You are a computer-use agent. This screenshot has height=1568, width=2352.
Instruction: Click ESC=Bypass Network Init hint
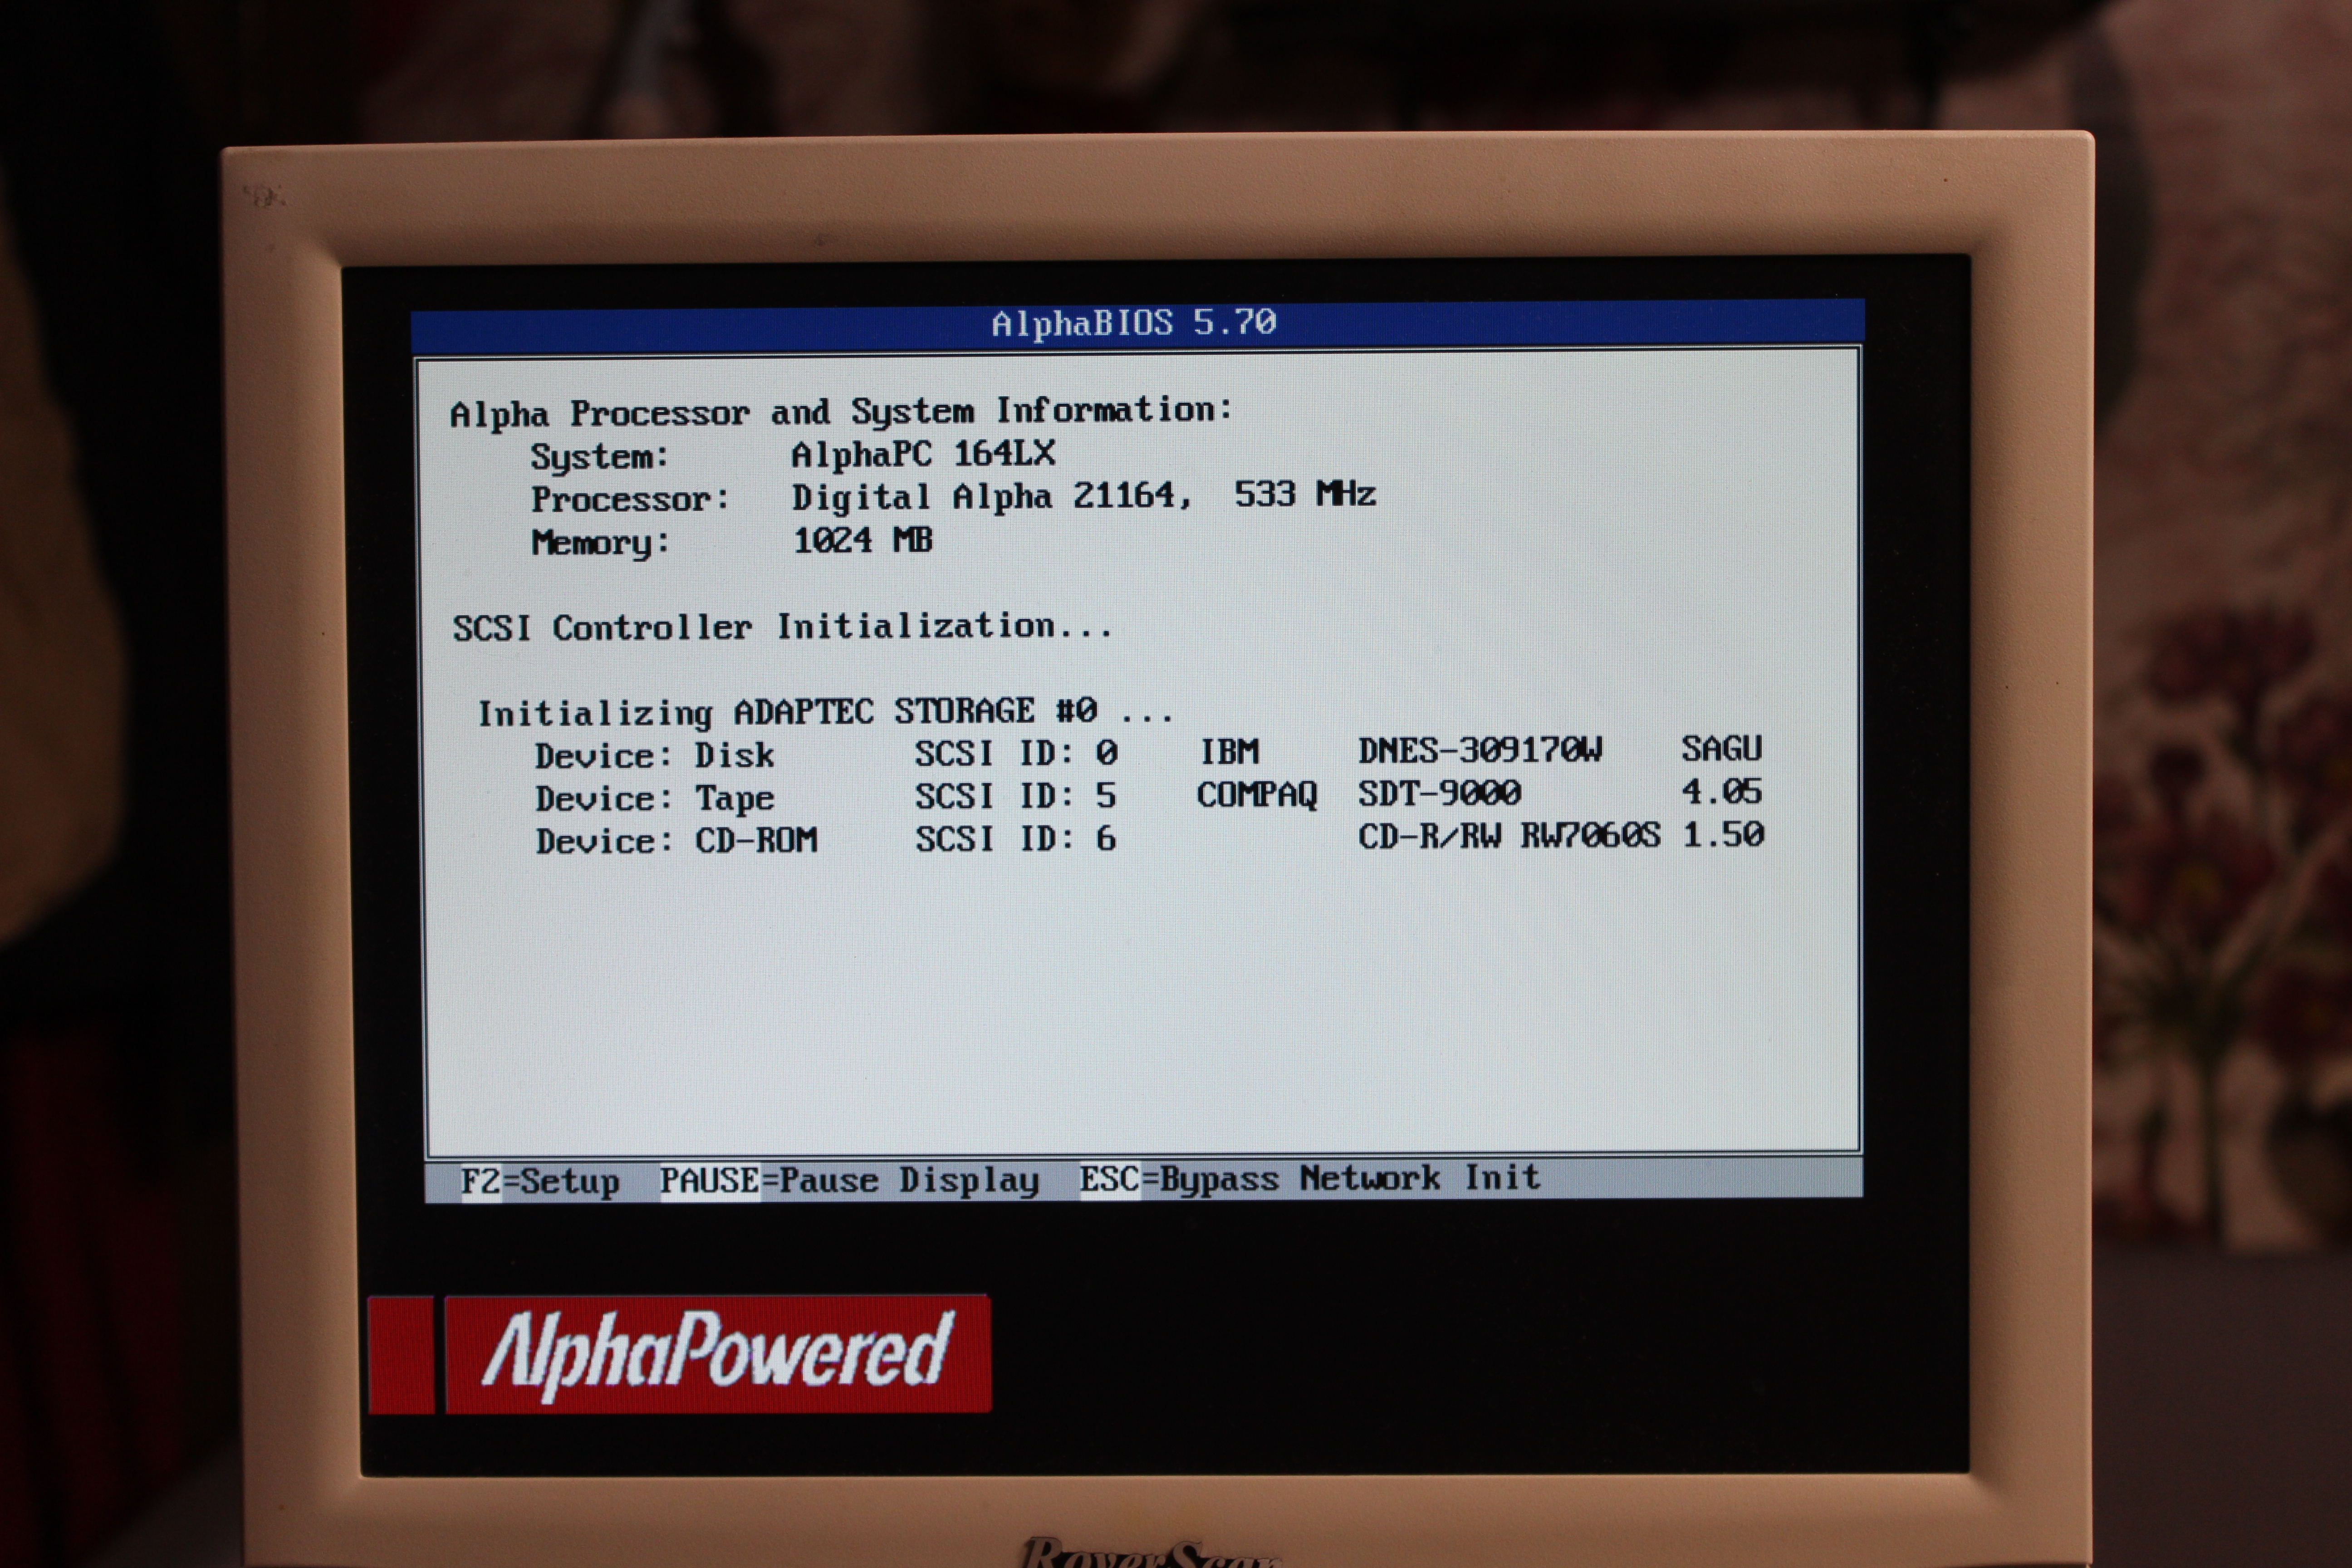[x=1309, y=1178]
